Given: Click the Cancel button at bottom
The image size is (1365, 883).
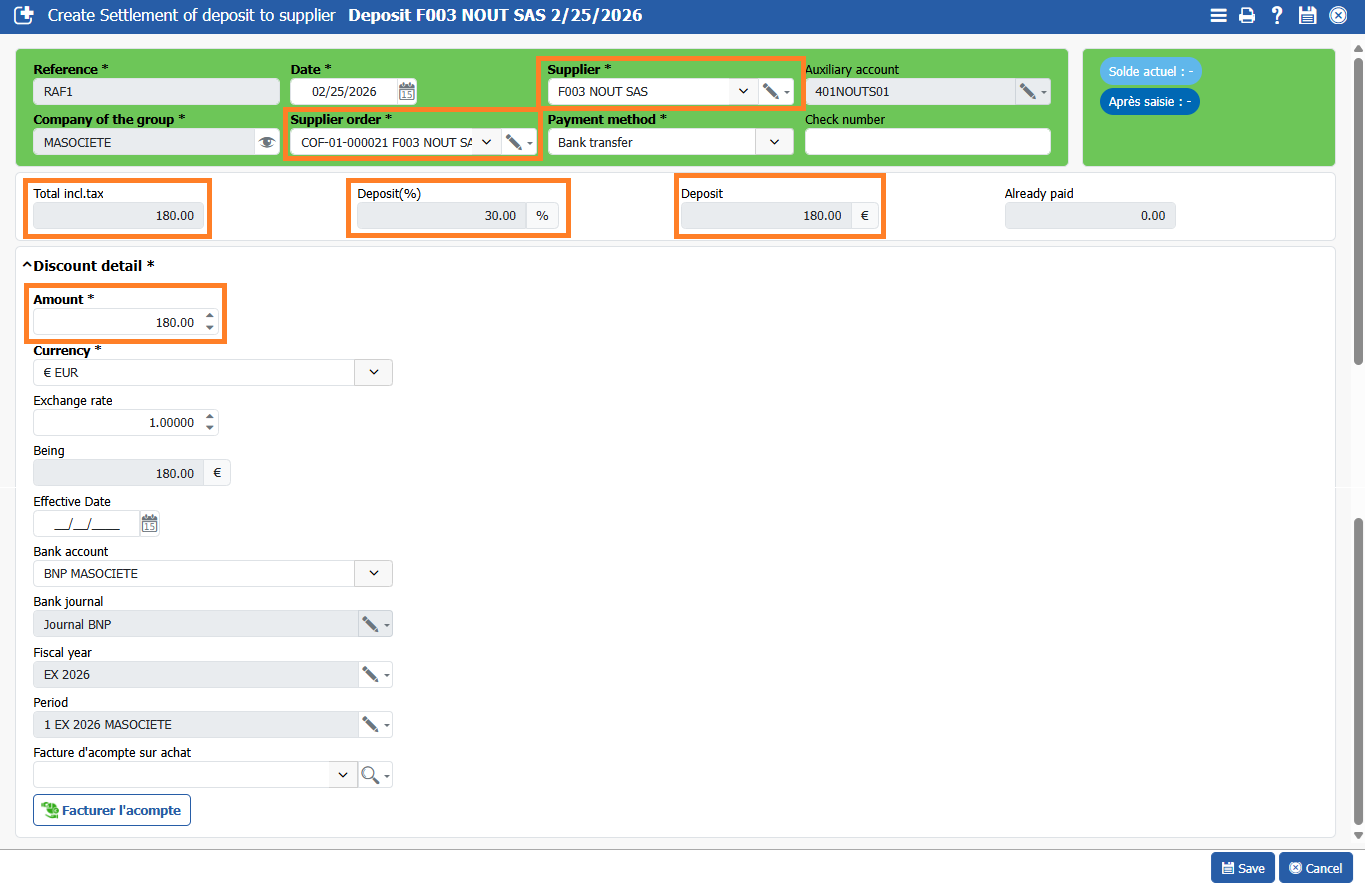Looking at the screenshot, I should coord(1315,868).
